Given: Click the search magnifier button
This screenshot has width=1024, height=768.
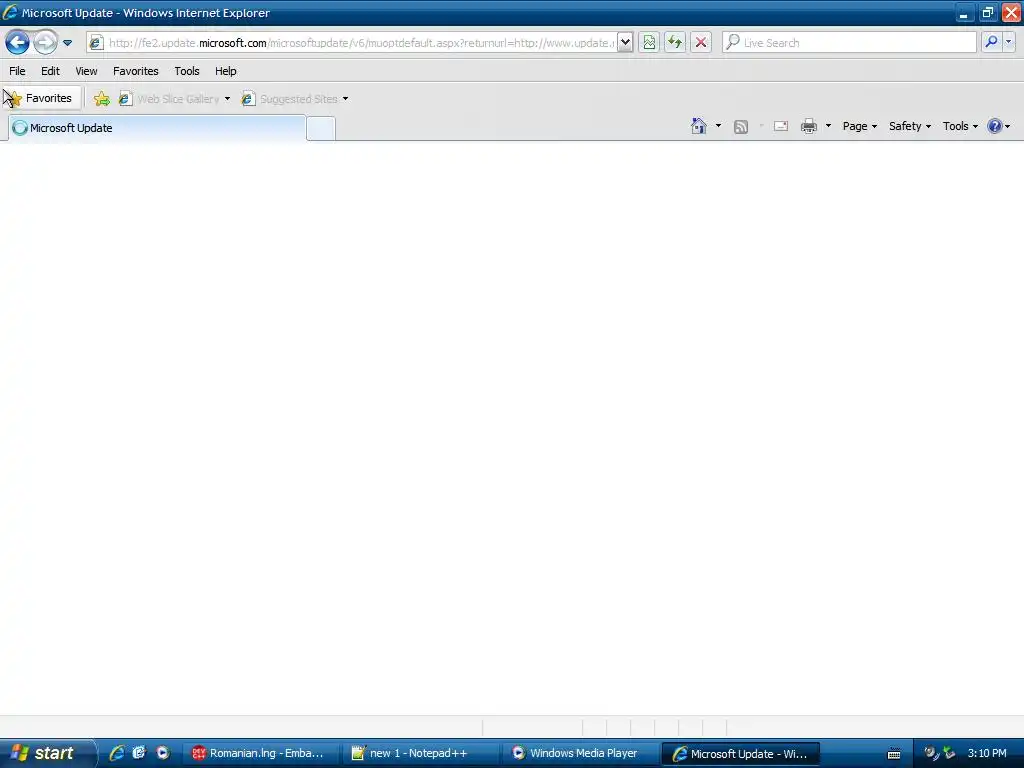Looking at the screenshot, I should pyautogui.click(x=991, y=43).
